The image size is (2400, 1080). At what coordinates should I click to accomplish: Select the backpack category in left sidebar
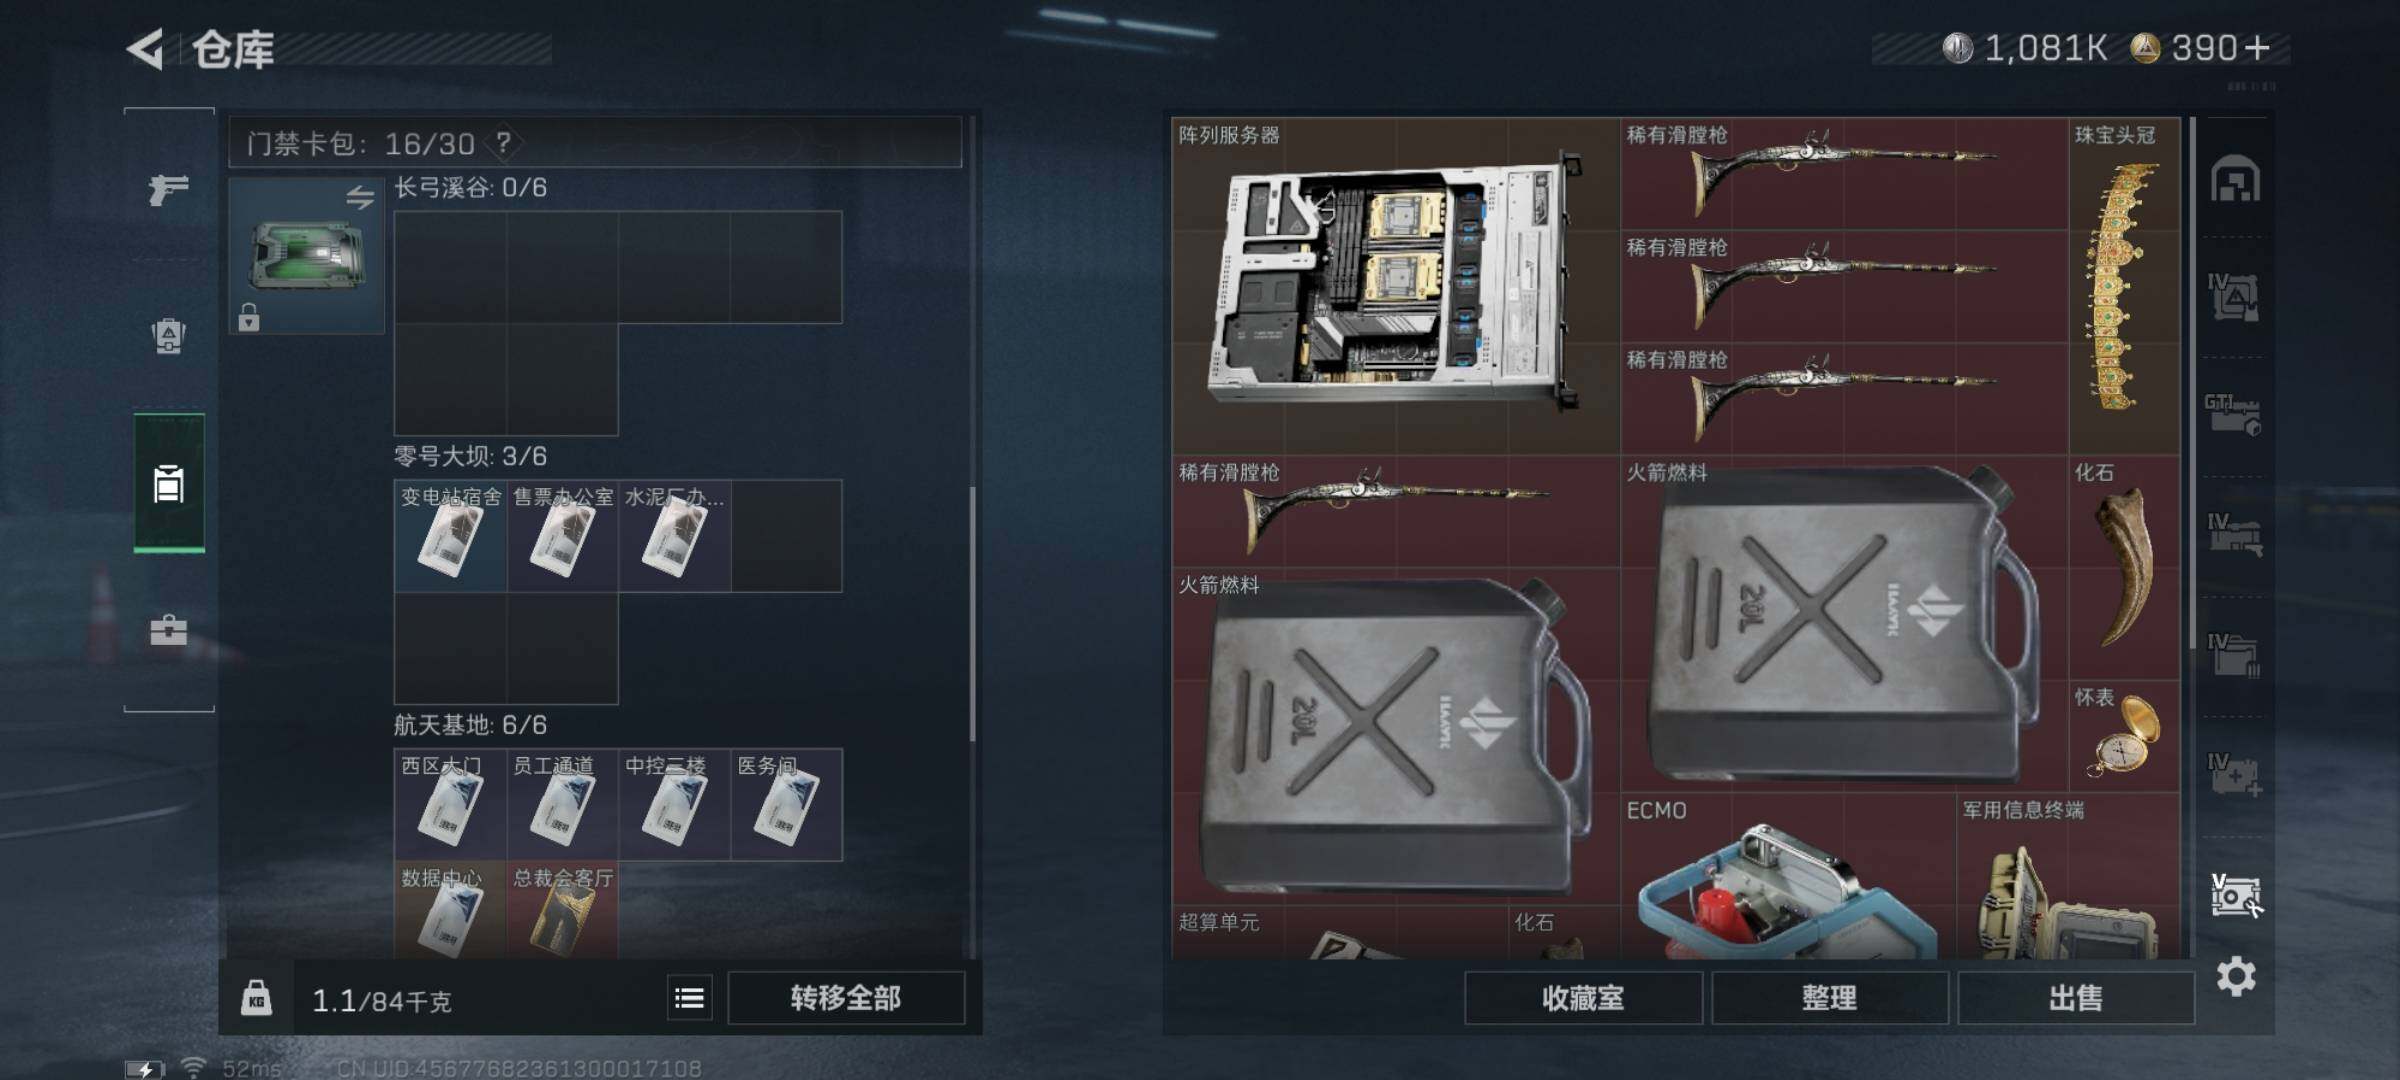[168, 335]
